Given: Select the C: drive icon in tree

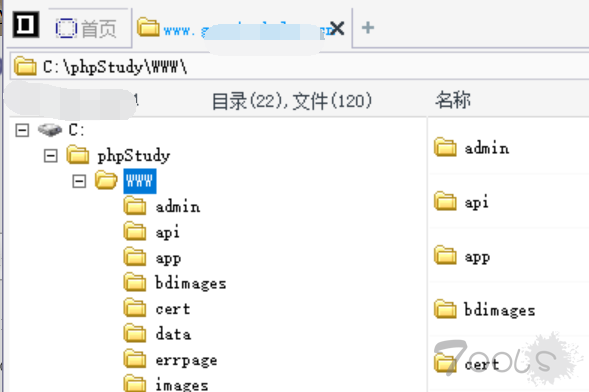Looking at the screenshot, I should tap(50, 130).
